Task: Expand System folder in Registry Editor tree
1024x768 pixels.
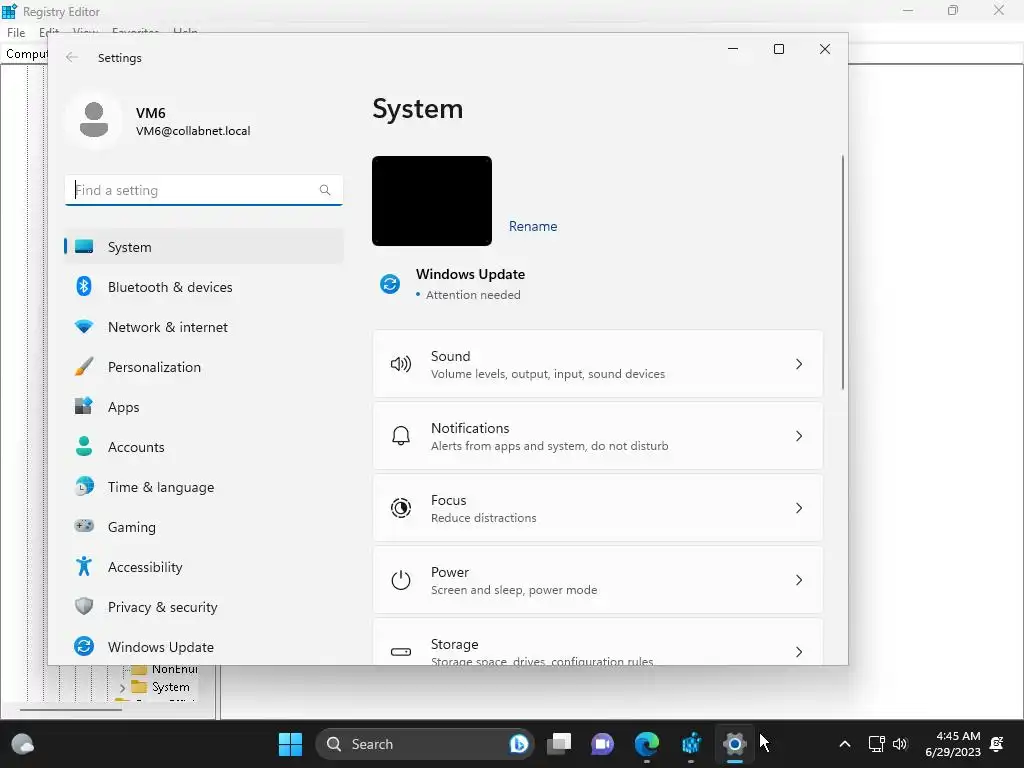Action: coord(122,688)
